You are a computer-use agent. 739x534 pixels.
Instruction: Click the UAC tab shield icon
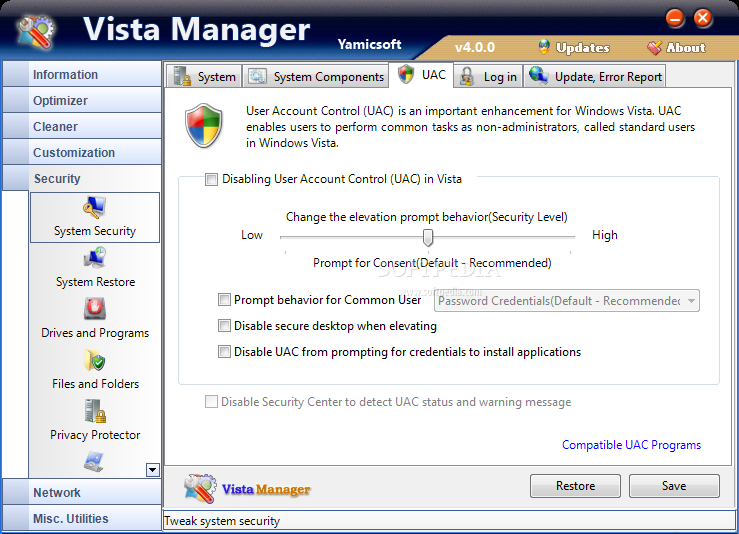406,74
